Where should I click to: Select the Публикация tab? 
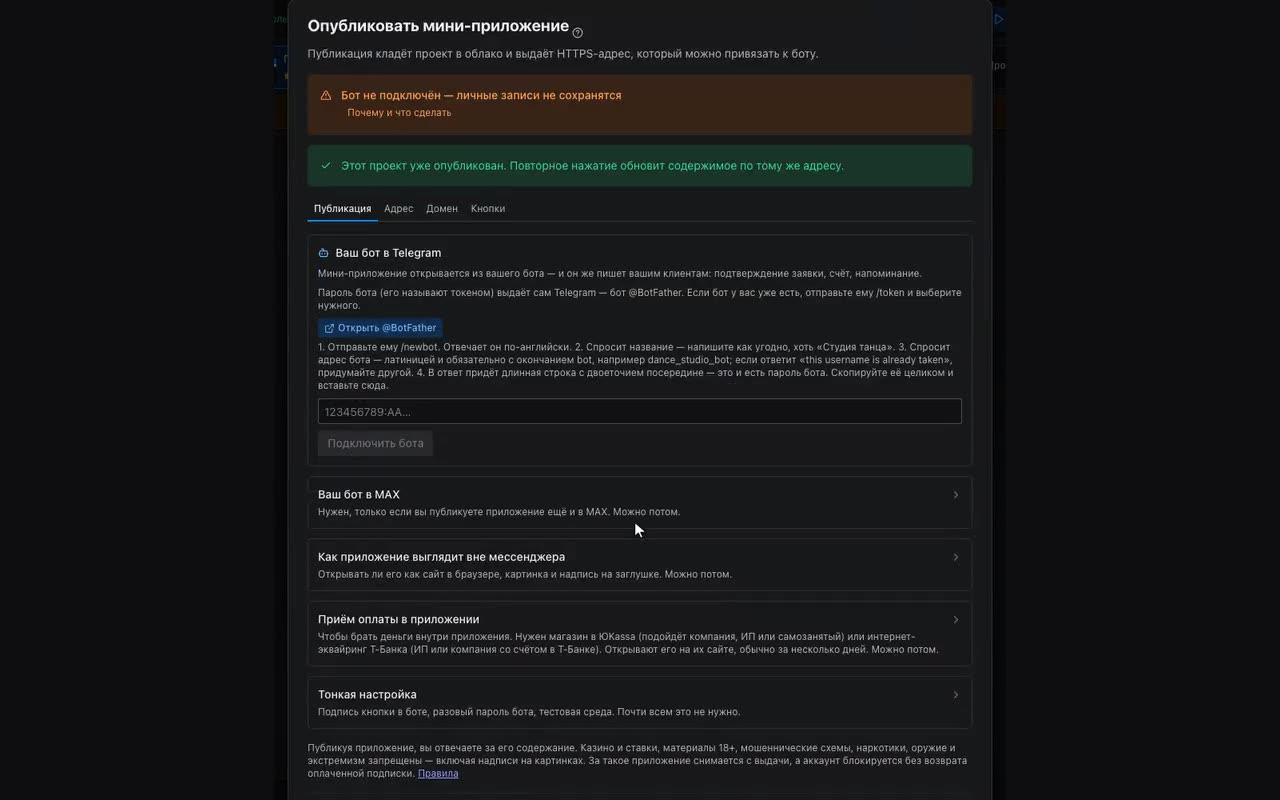(x=342, y=209)
